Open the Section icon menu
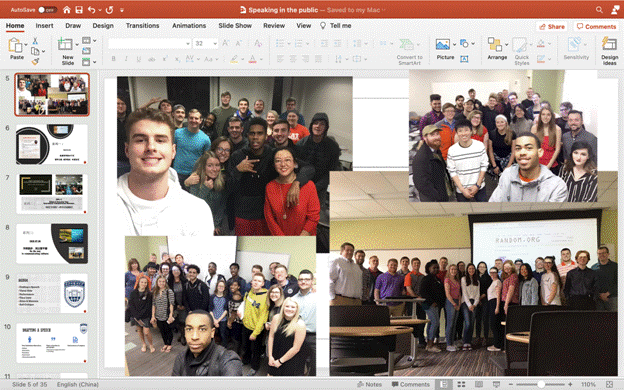Image resolution: width=624 pixels, height=390 pixels. [86, 62]
